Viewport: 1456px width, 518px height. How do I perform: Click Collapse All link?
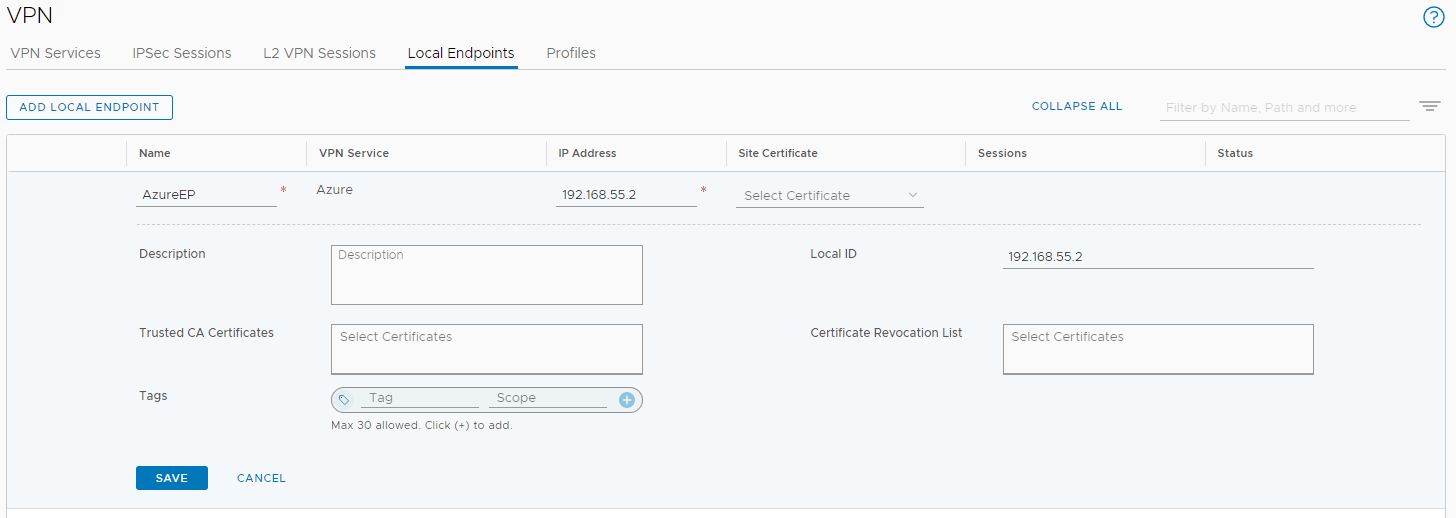point(1077,106)
